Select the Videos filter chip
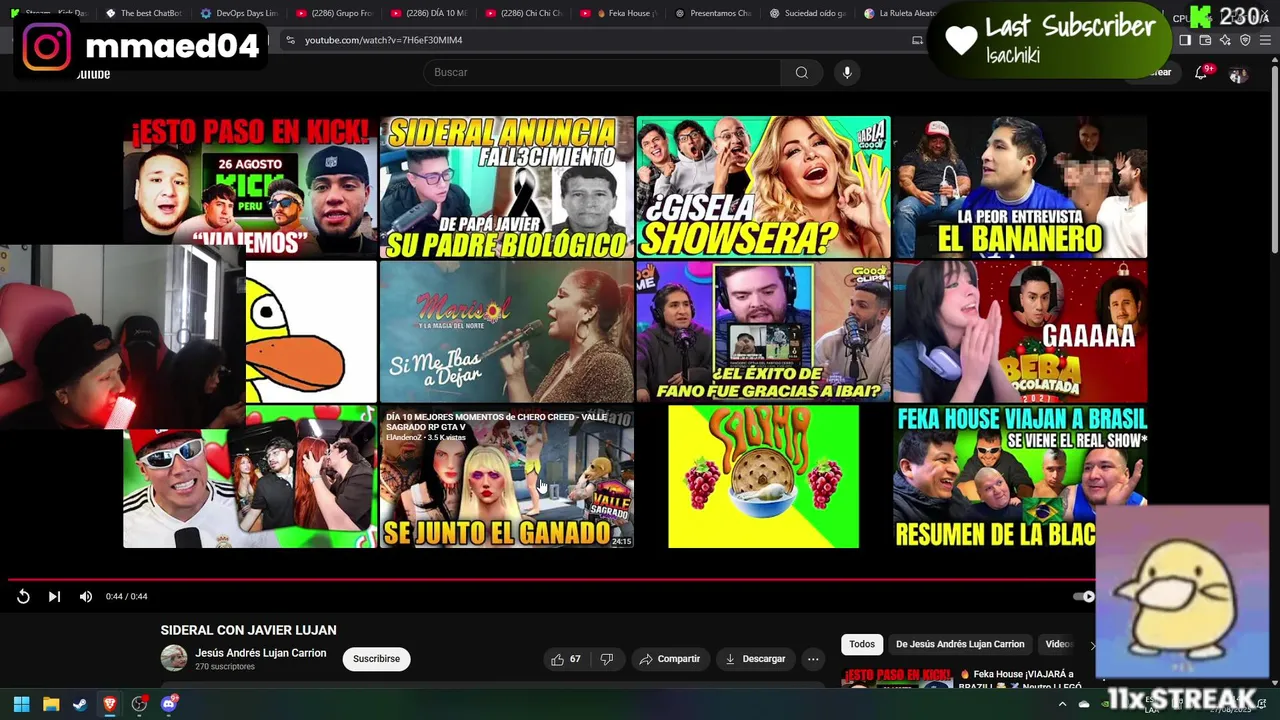 tap(1058, 644)
